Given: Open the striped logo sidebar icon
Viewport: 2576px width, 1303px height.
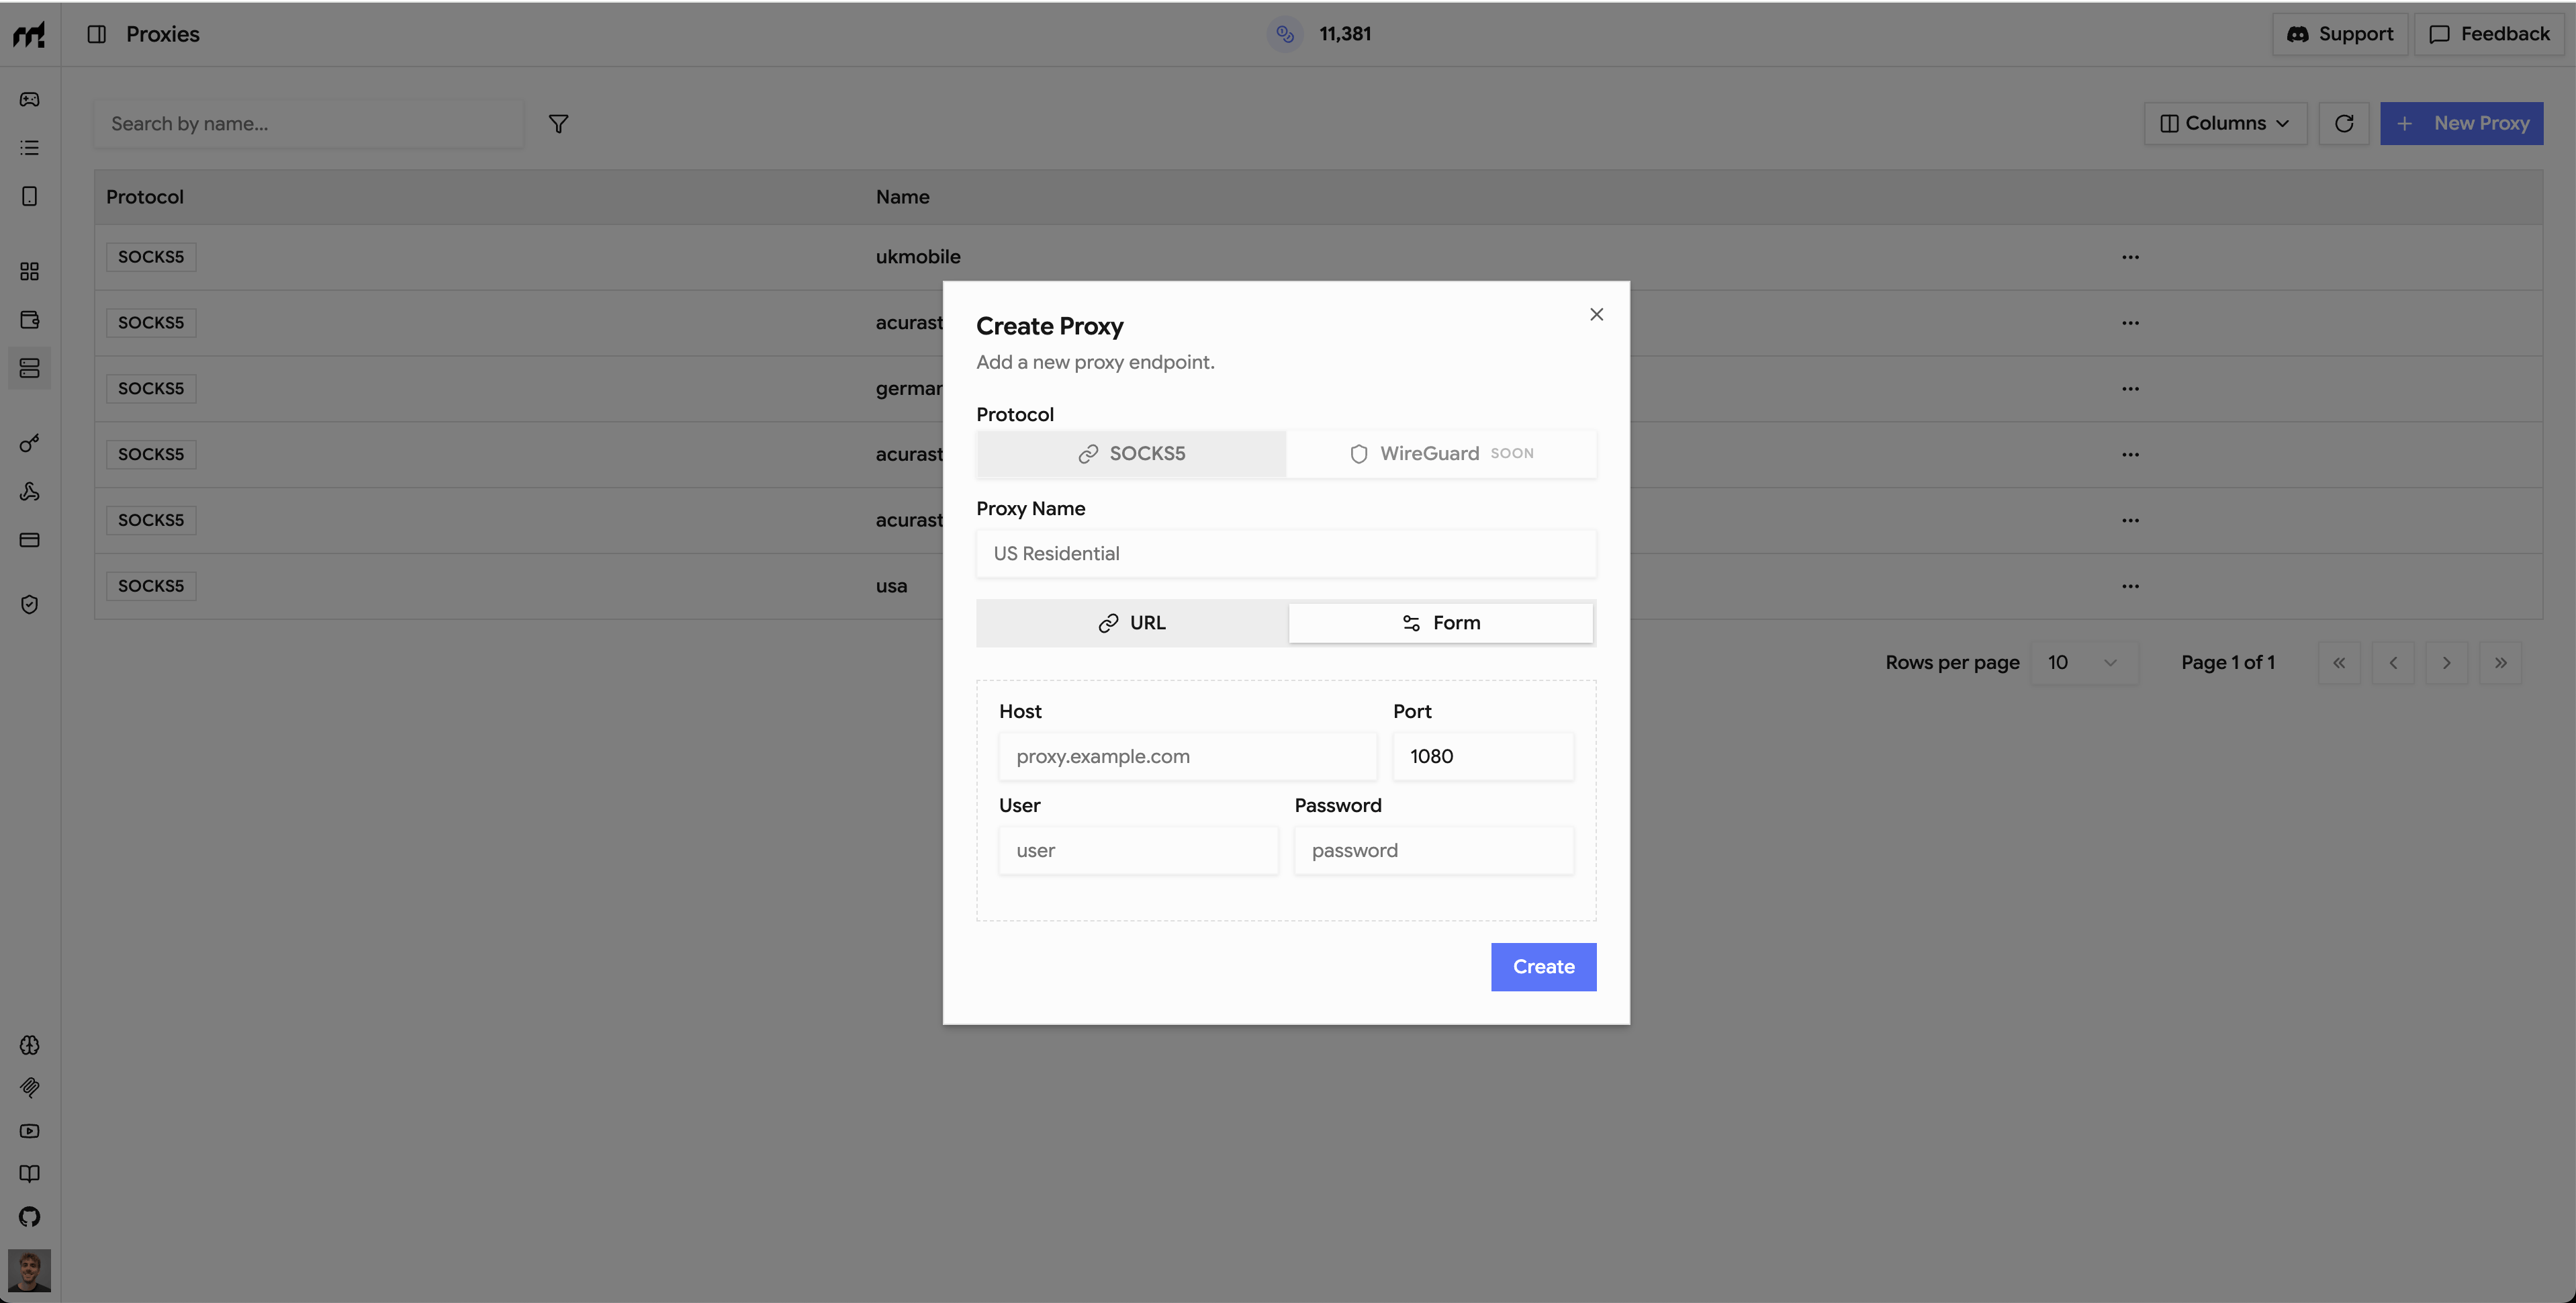Looking at the screenshot, I should click(29, 1088).
